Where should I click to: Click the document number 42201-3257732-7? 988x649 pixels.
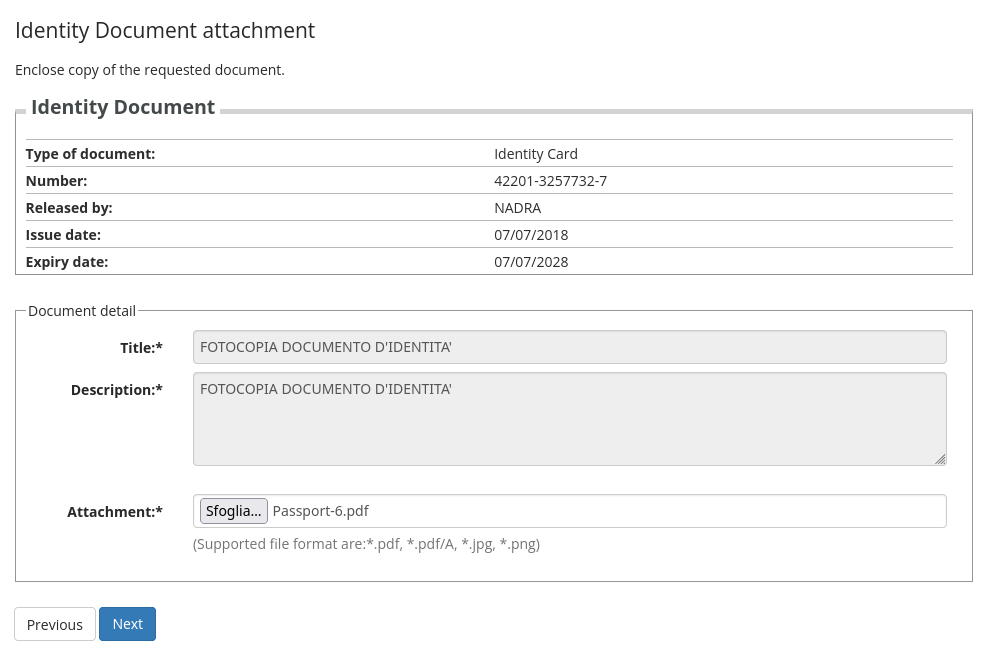click(550, 181)
